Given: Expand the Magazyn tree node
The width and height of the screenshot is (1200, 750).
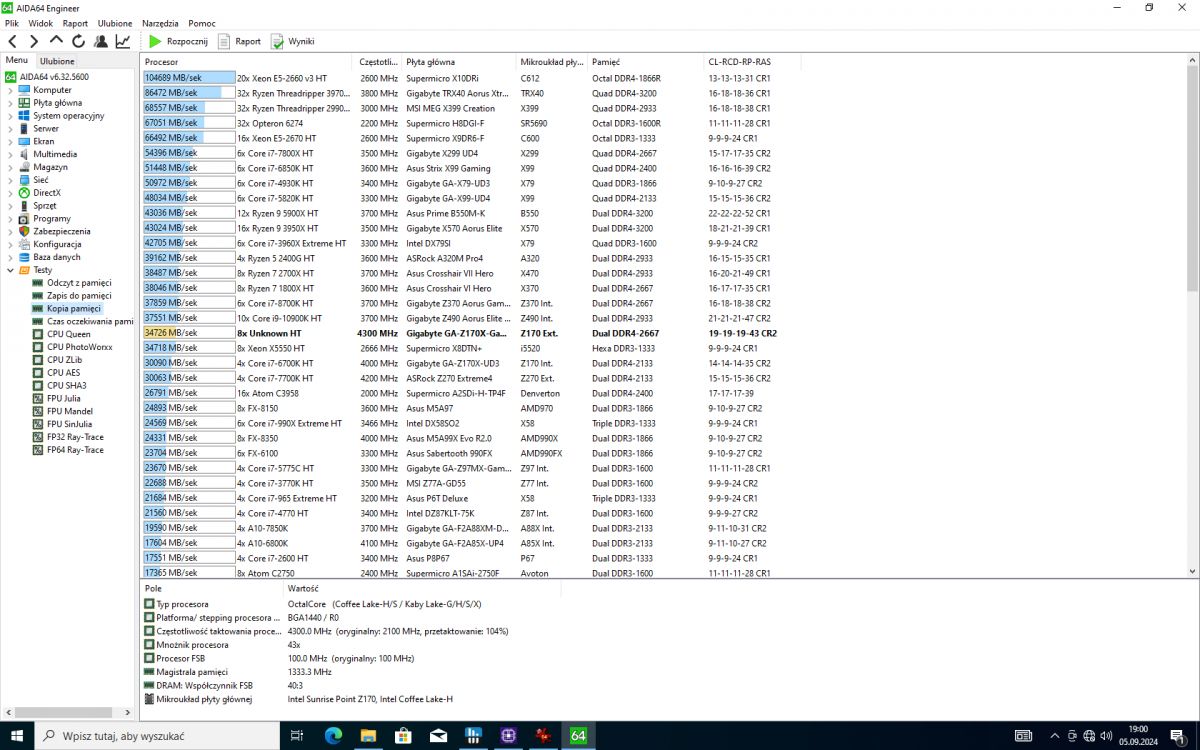Looking at the screenshot, I should coord(11,167).
